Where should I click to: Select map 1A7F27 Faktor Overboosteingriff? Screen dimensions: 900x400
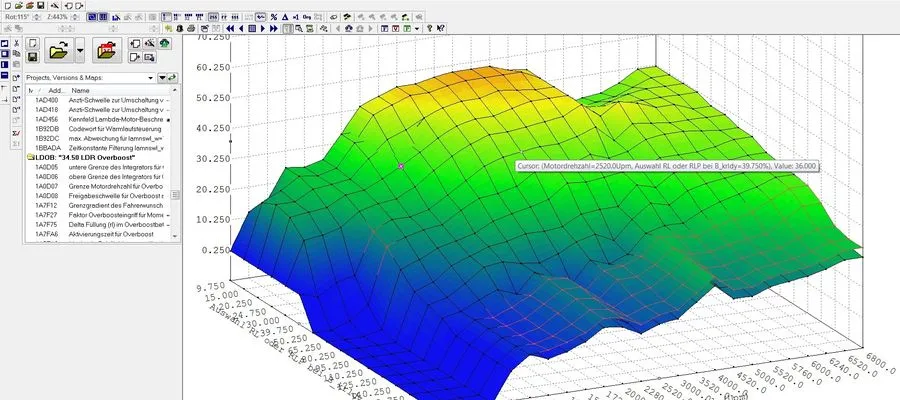(100, 215)
